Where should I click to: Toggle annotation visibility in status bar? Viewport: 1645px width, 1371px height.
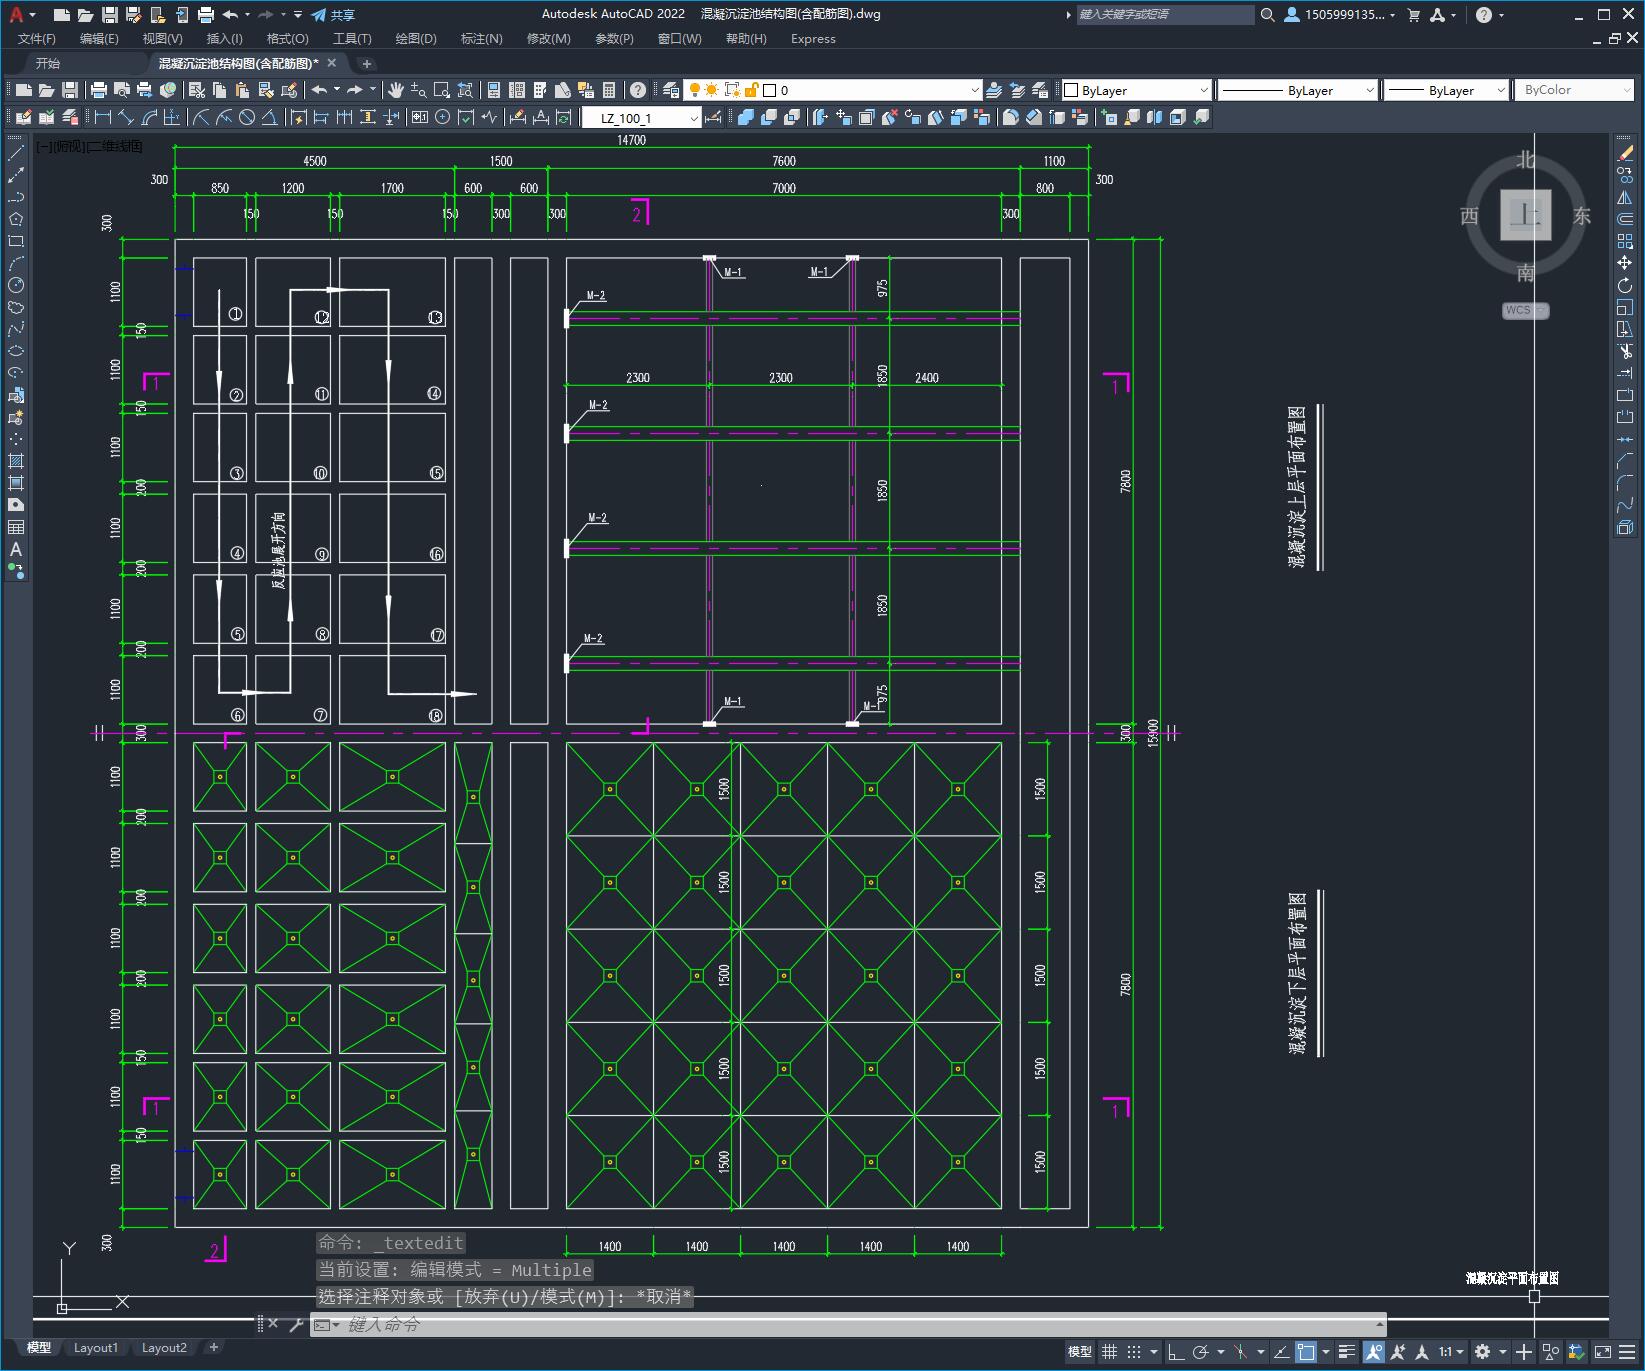pos(1373,1352)
